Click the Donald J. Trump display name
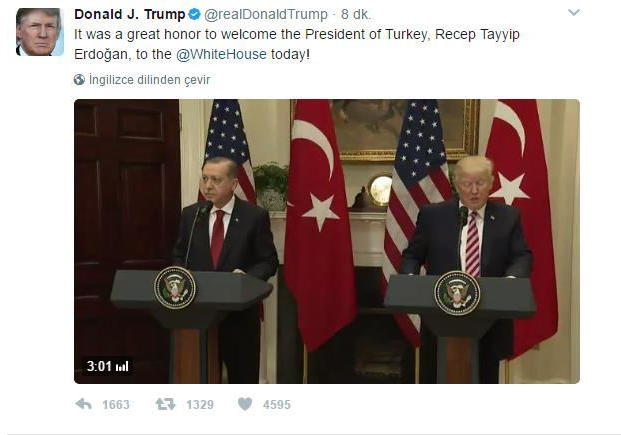The height and width of the screenshot is (435, 621). [130, 15]
